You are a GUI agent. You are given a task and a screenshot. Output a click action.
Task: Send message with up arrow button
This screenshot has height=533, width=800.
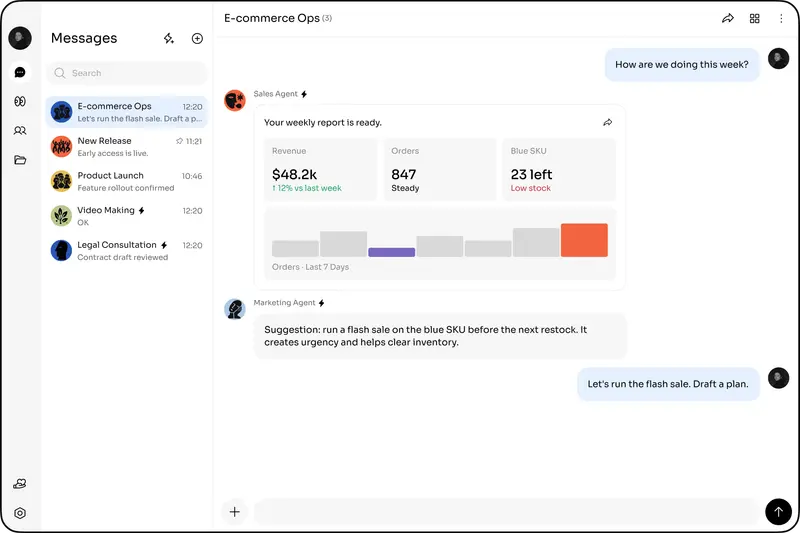point(779,512)
